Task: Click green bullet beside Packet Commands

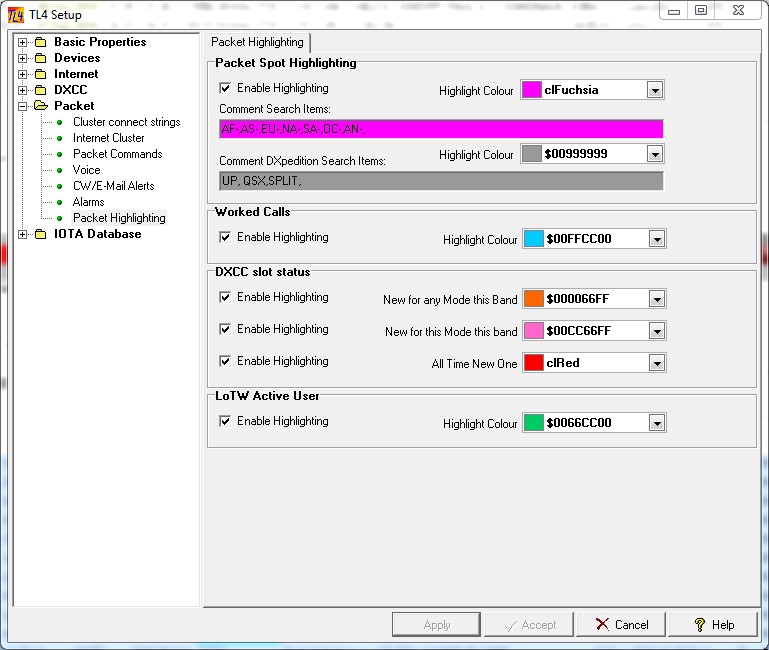Action: click(x=60, y=155)
